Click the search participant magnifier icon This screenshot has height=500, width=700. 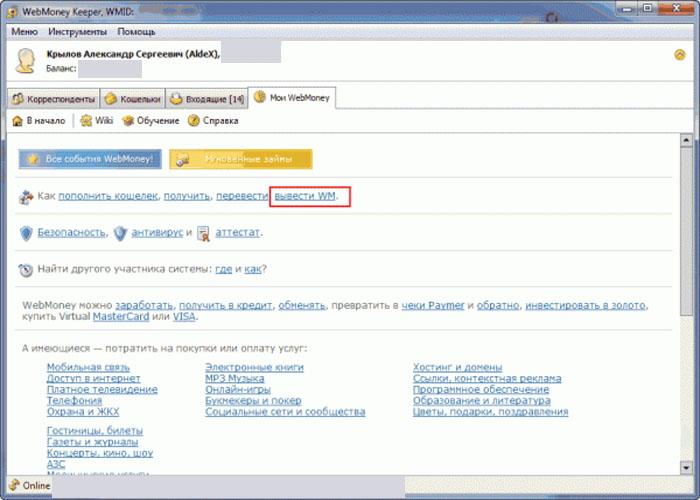click(x=26, y=270)
